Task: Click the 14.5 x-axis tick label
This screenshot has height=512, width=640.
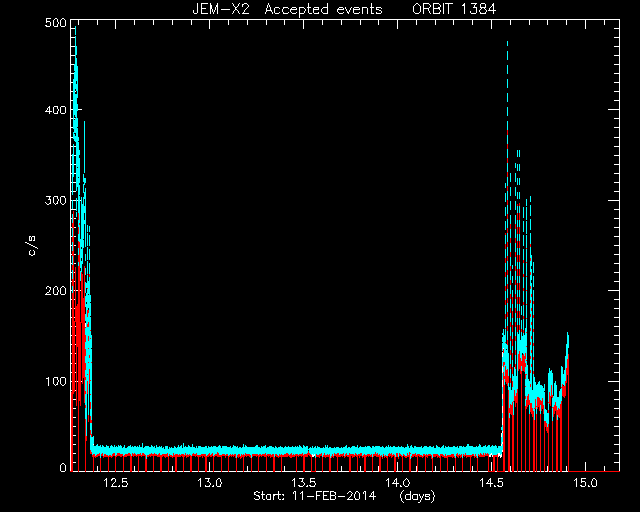Action: 491,483
